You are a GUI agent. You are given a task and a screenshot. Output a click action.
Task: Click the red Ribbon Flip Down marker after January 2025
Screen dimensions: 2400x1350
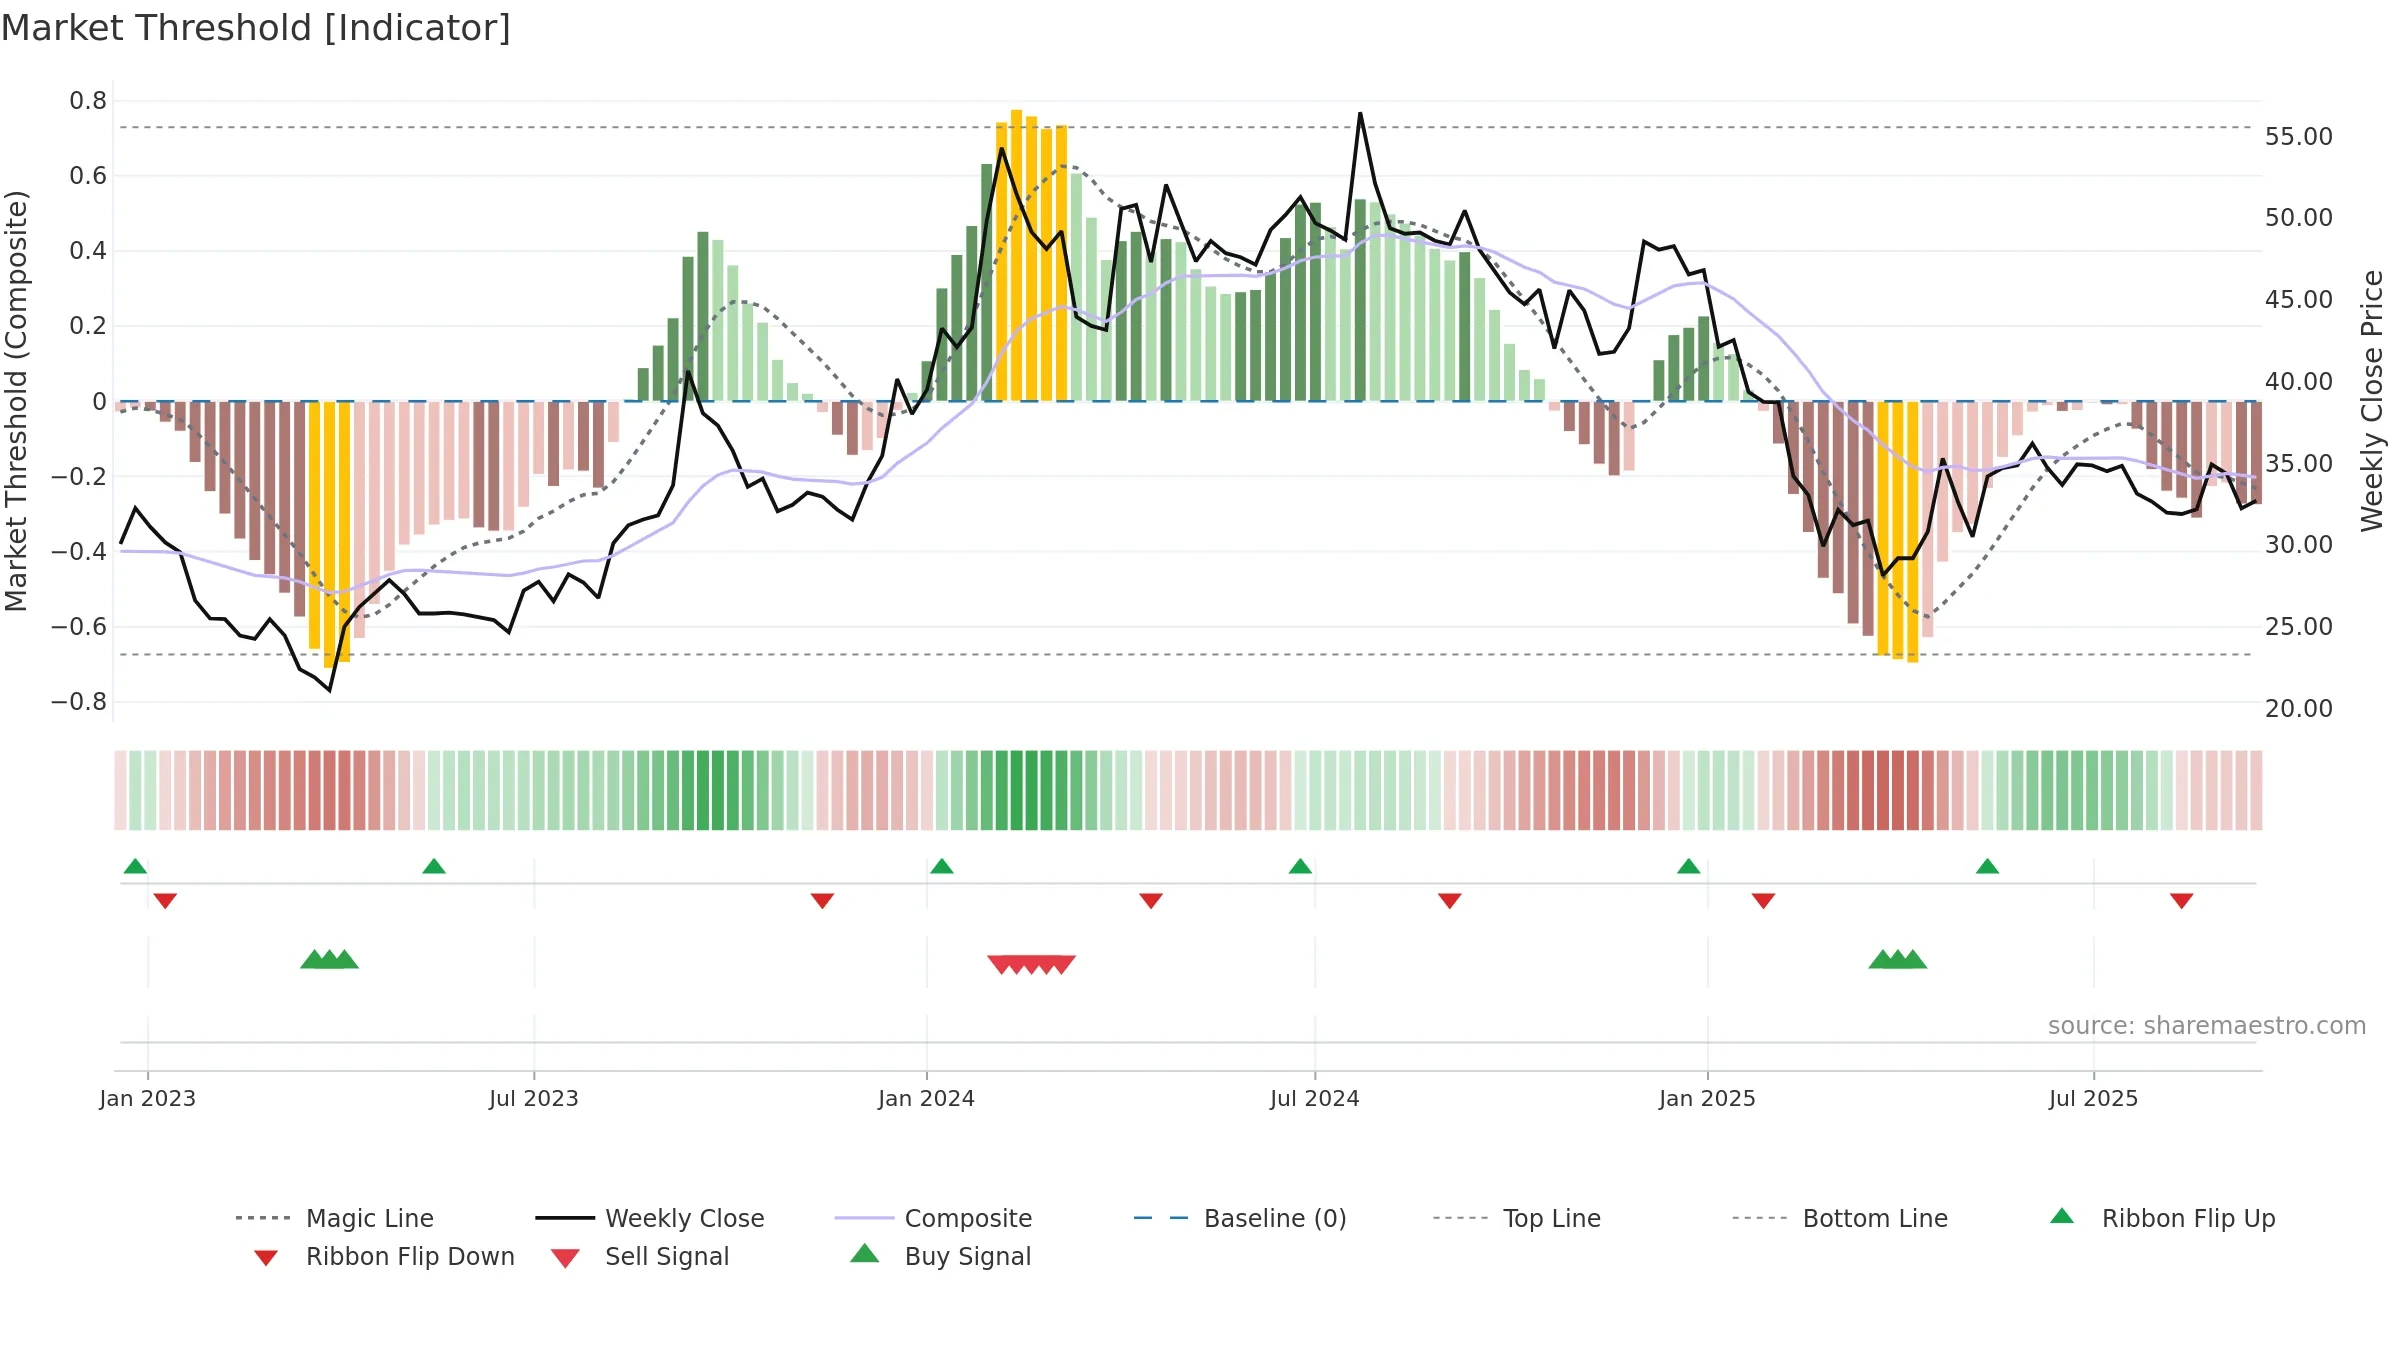tap(1763, 901)
